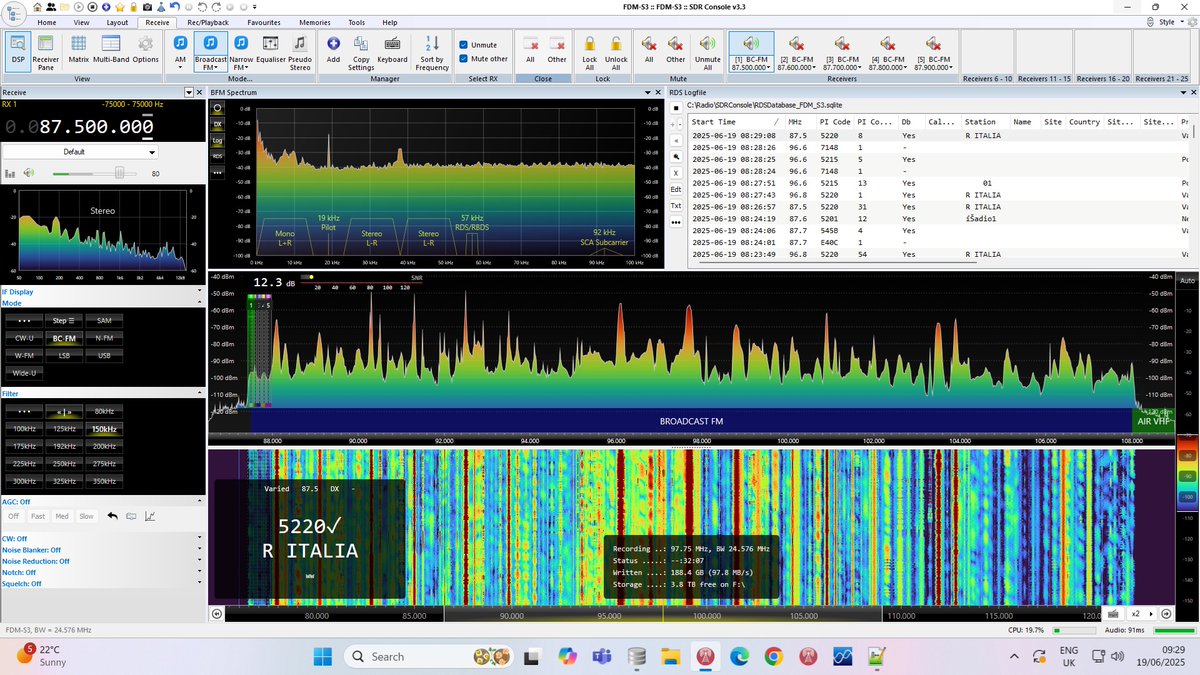Close All receivers
This screenshot has height=675, width=1200.
coord(530,50)
